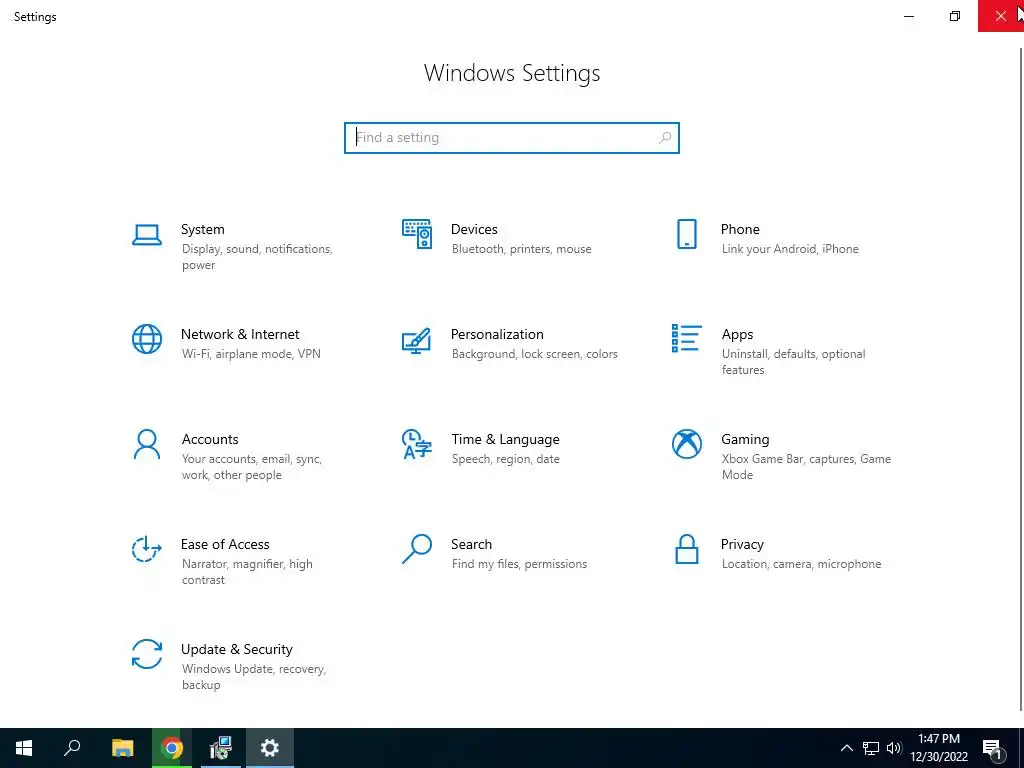1024x768 pixels.
Task: Open the Search settings title
Action: (x=472, y=545)
